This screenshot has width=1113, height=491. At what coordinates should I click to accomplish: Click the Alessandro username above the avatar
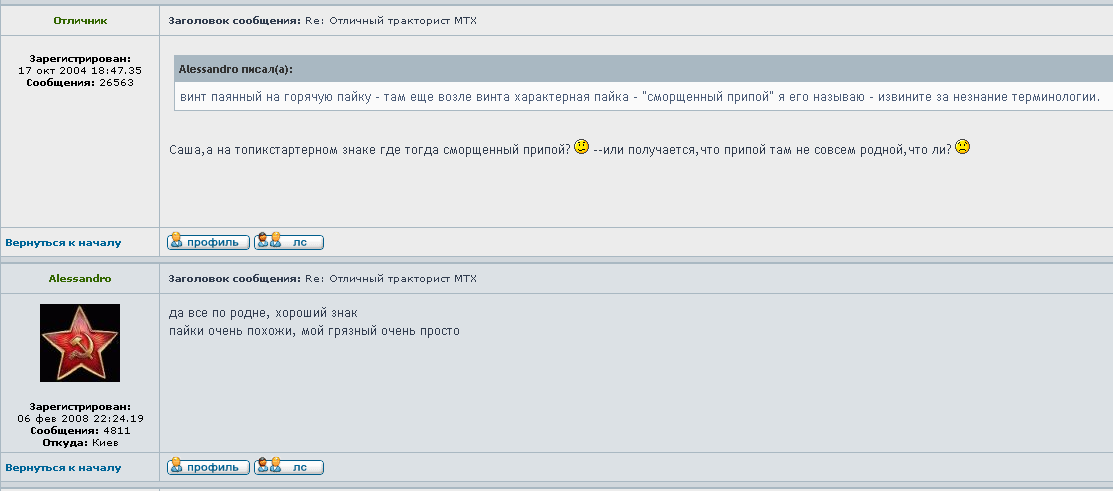click(80, 278)
